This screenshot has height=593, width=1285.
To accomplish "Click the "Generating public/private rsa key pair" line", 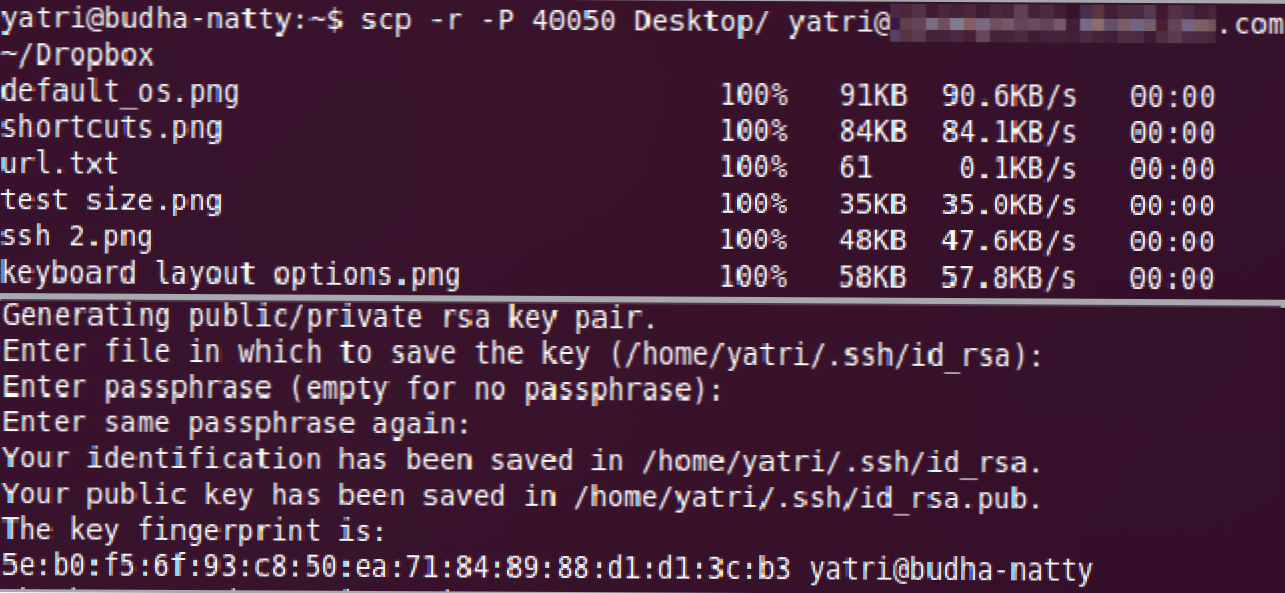I will 330,318.
